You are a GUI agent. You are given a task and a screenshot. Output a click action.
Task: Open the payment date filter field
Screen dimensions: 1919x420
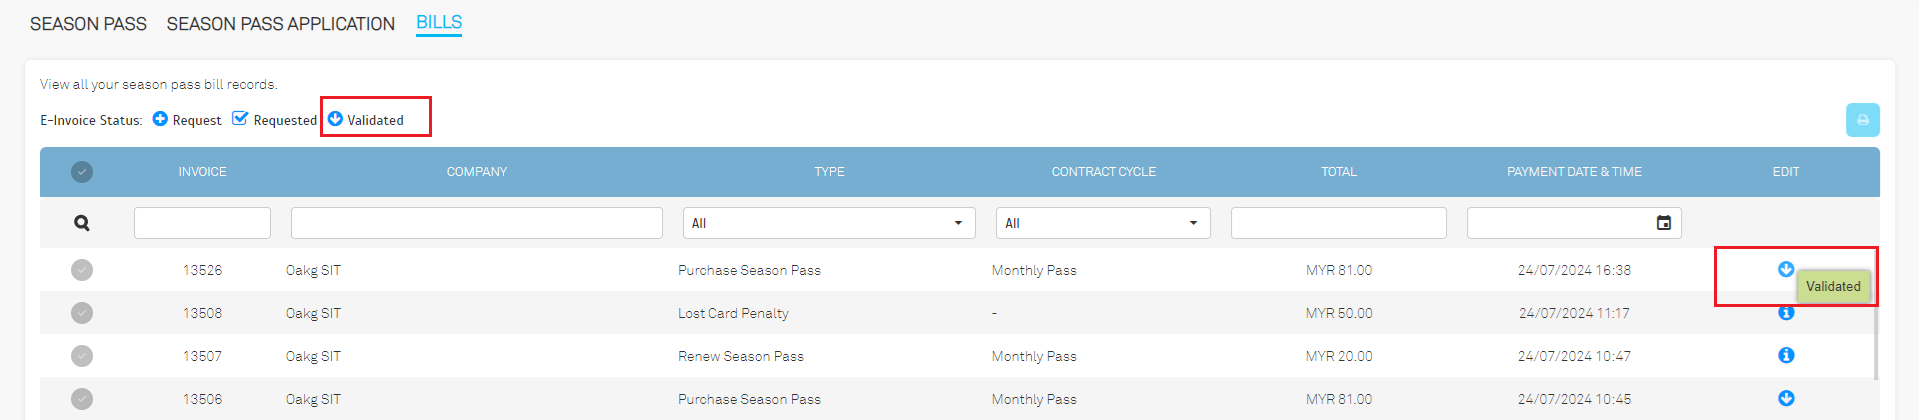1574,223
